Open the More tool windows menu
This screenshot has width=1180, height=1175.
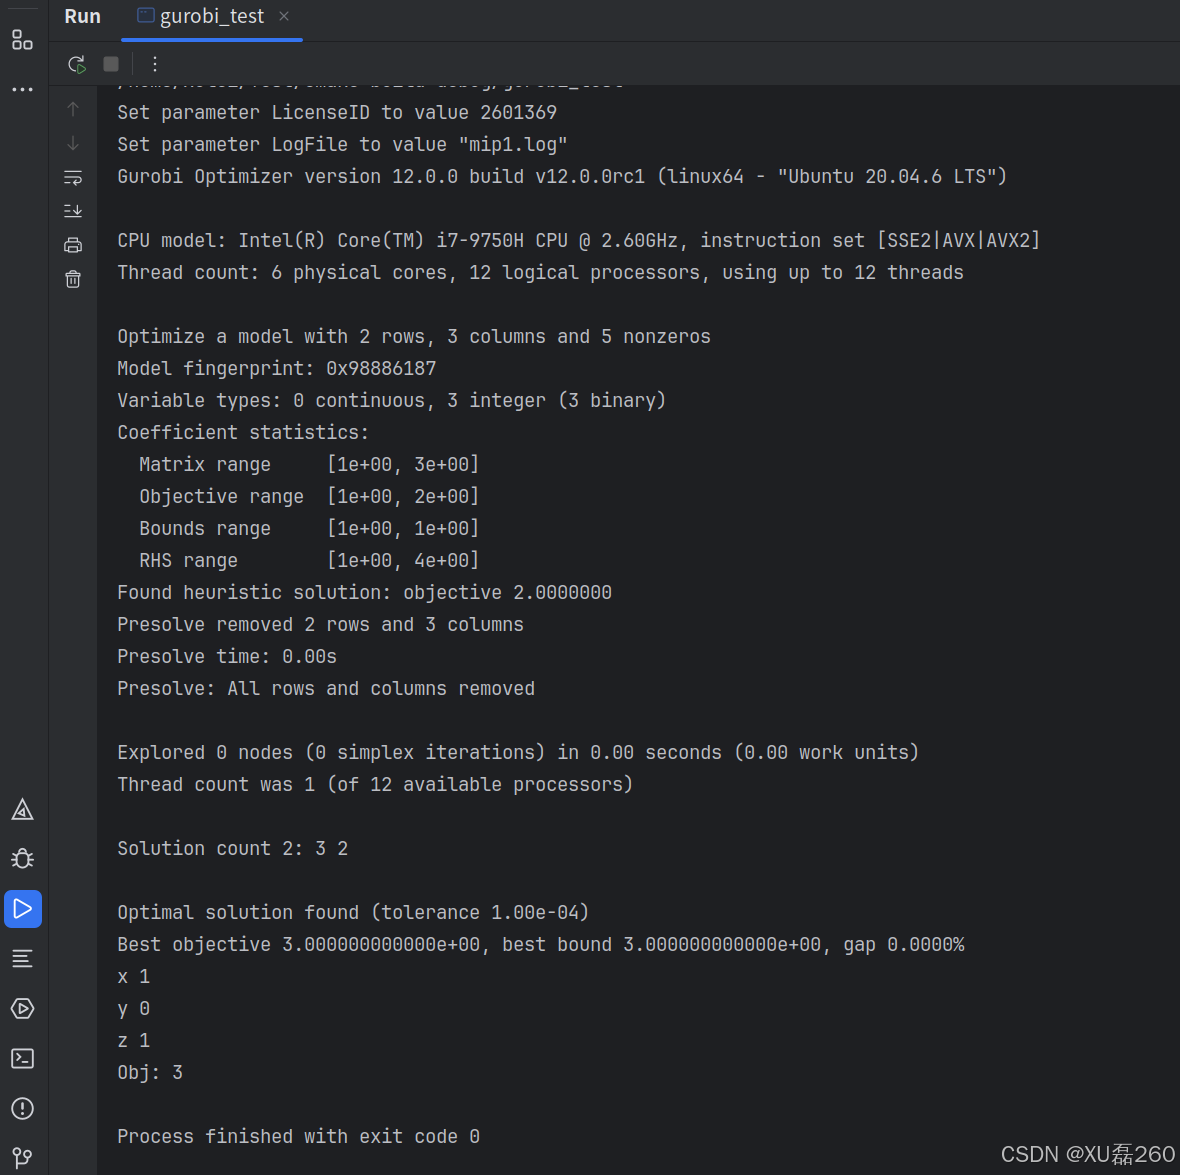[x=22, y=88]
